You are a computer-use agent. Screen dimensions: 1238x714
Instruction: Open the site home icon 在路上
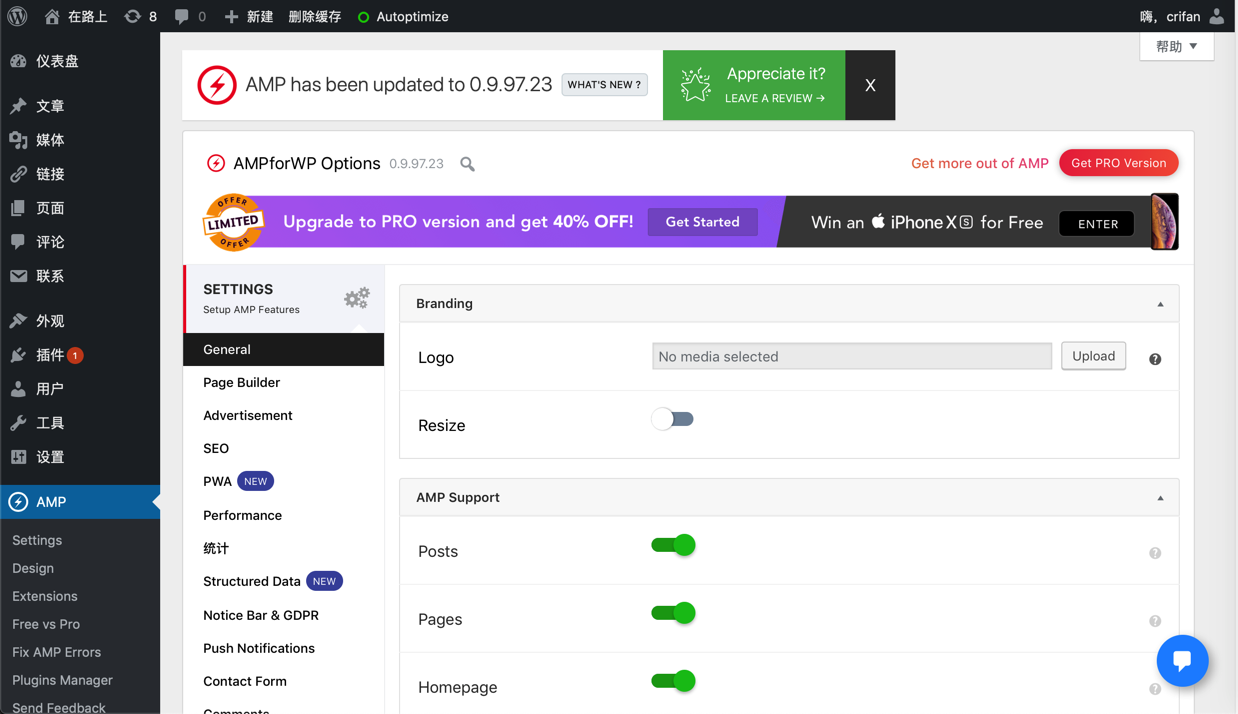[52, 16]
